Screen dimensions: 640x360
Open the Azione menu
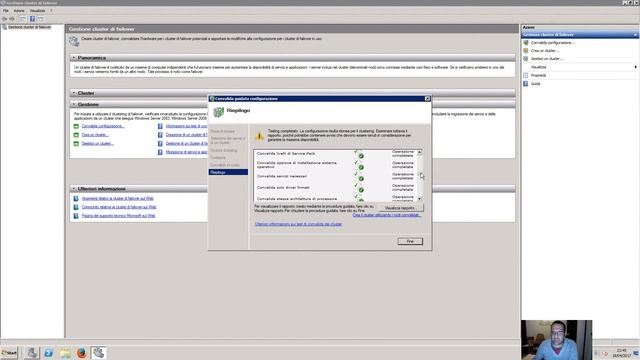pos(19,11)
